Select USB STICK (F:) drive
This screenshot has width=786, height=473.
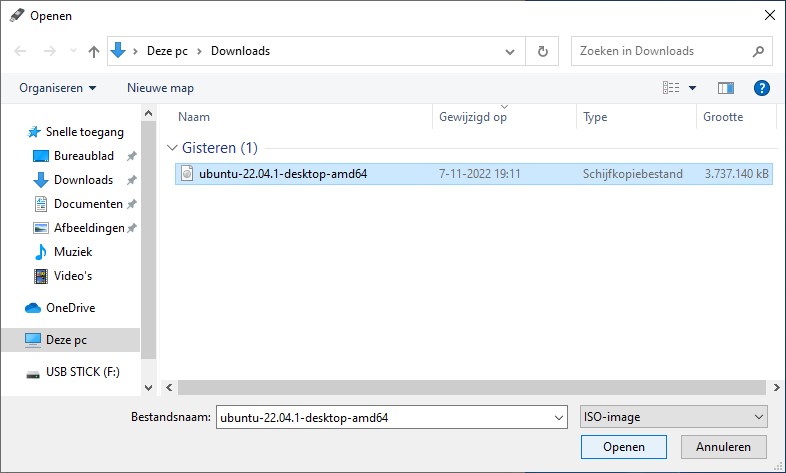[81, 373]
